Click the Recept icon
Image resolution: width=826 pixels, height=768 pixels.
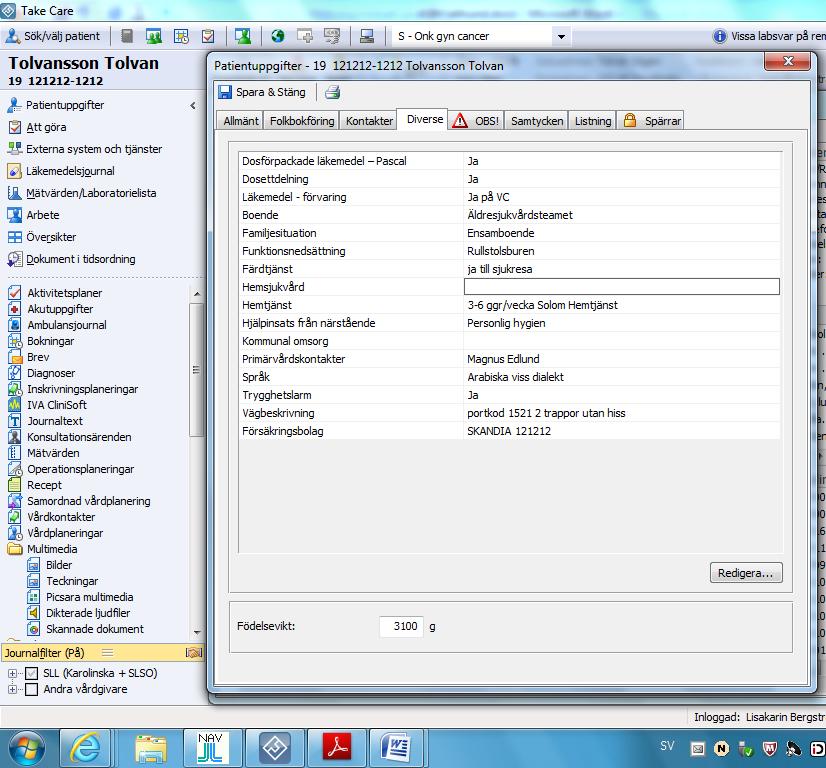(15, 485)
